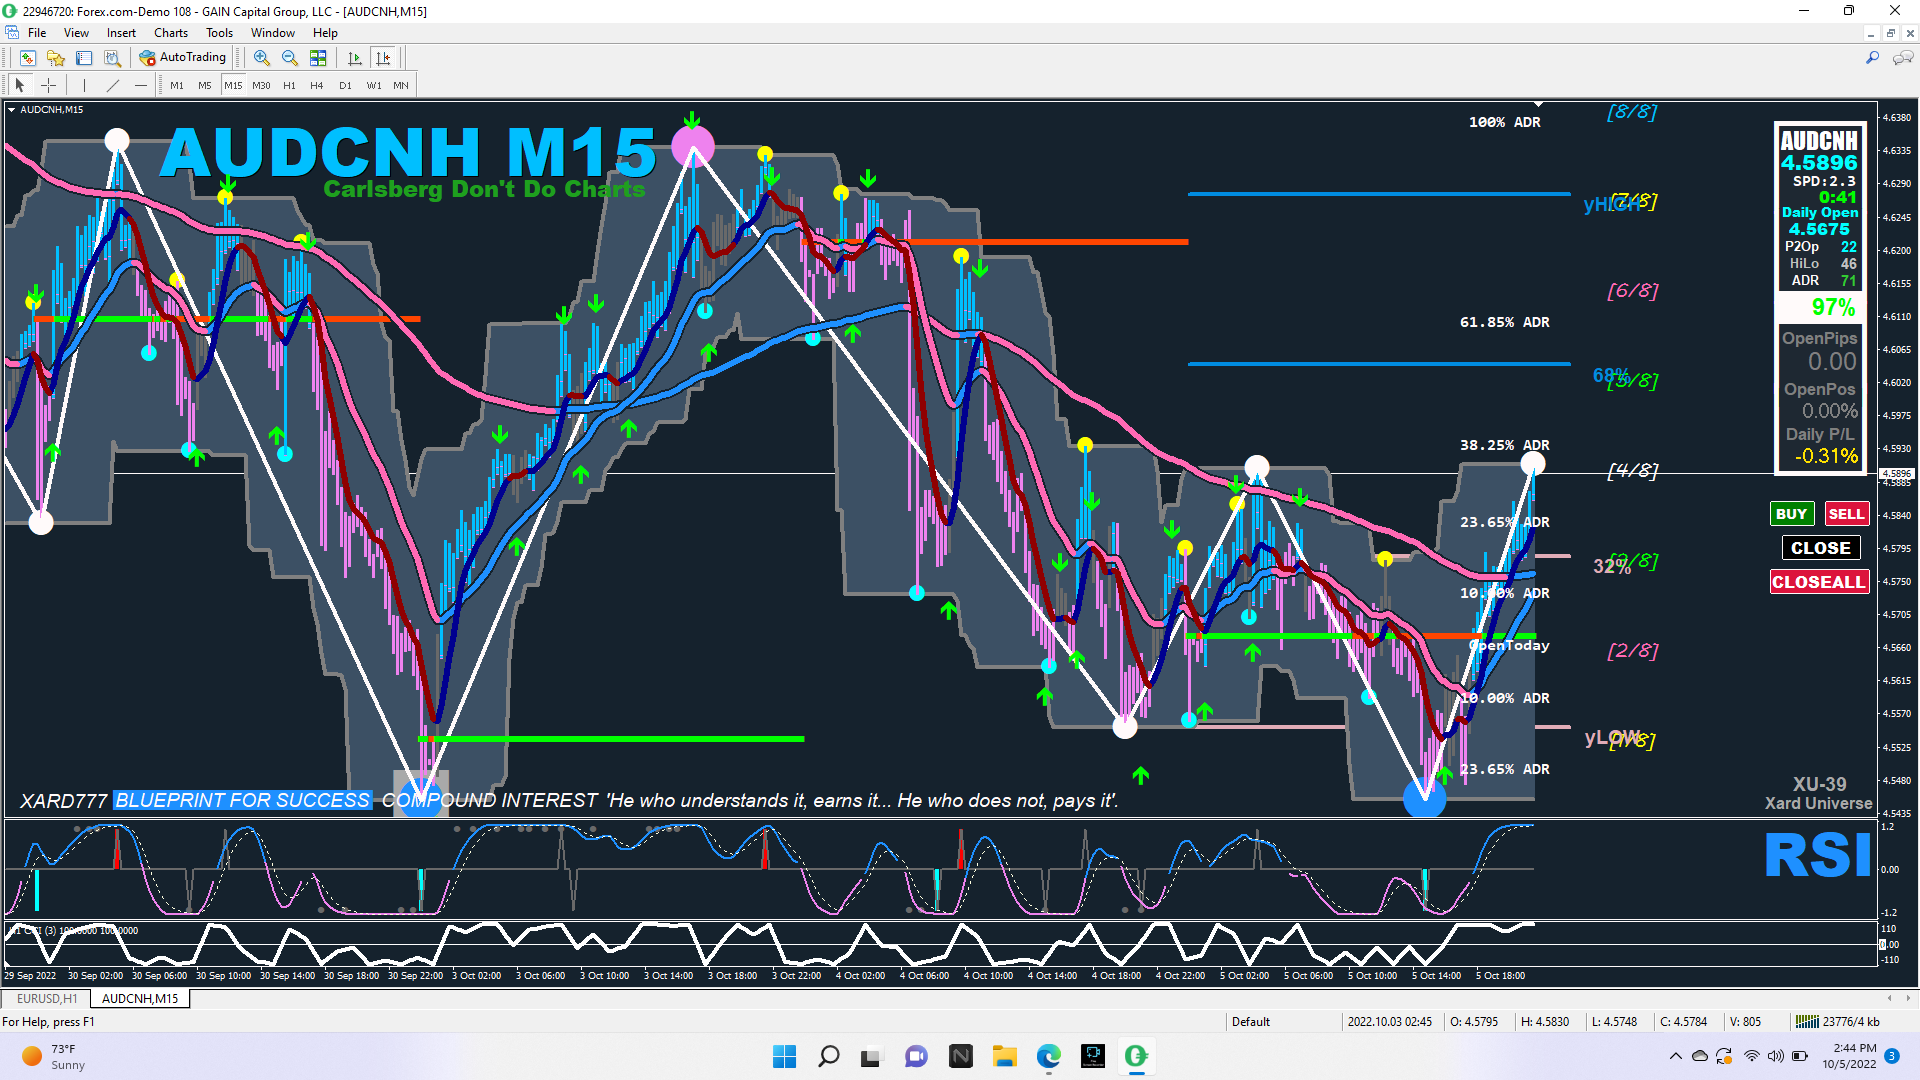Select the trendline drawing tool
Image resolution: width=1920 pixels, height=1080 pixels.
click(x=113, y=85)
